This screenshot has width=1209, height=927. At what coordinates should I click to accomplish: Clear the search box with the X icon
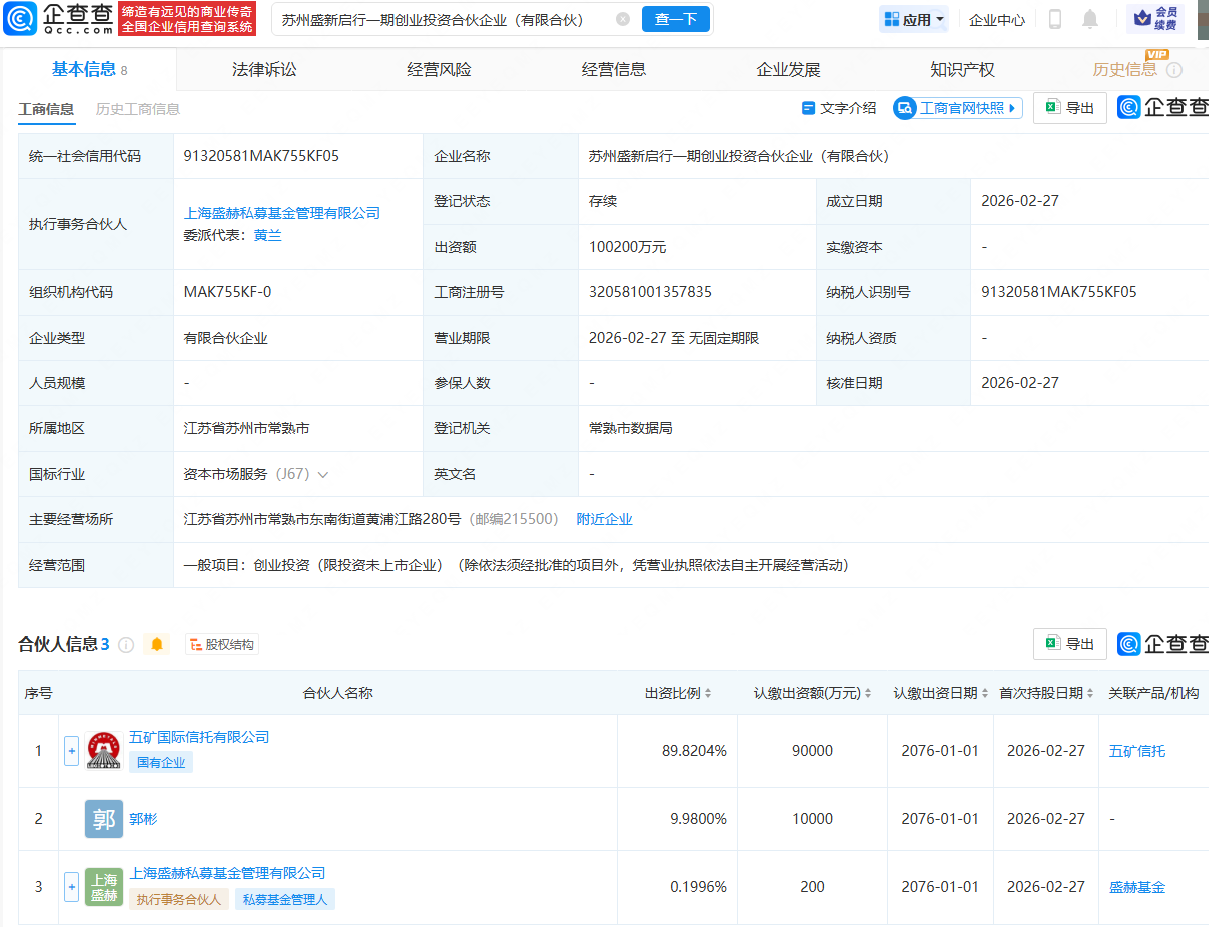[623, 19]
